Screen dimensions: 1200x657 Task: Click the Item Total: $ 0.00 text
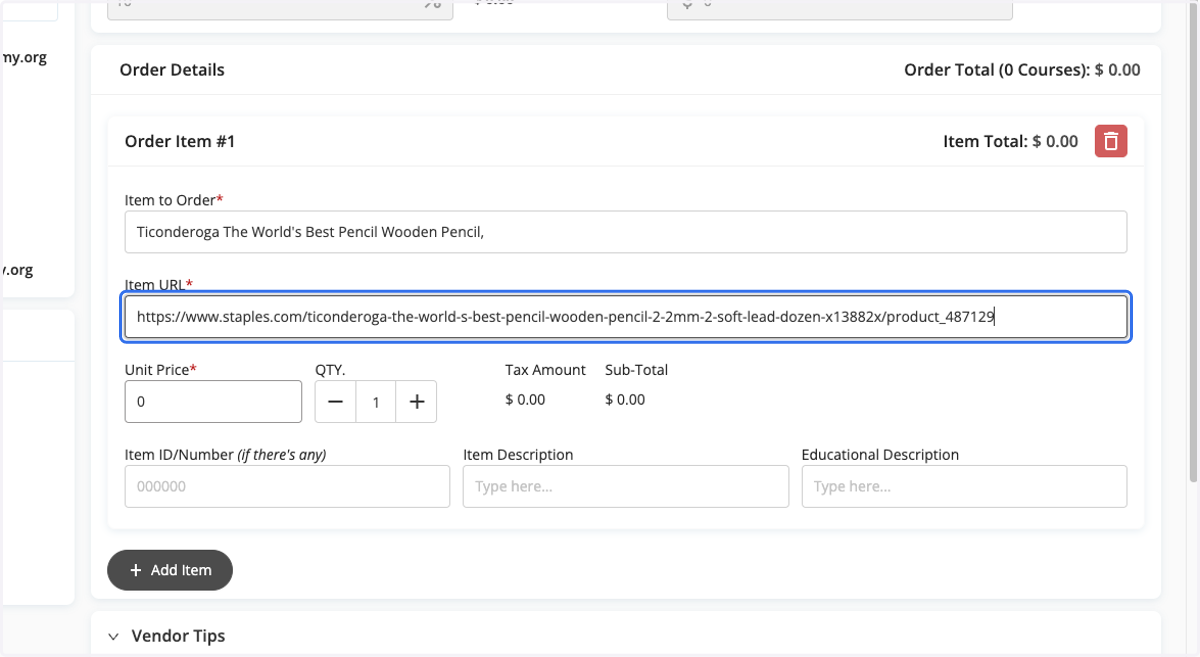pos(1011,142)
